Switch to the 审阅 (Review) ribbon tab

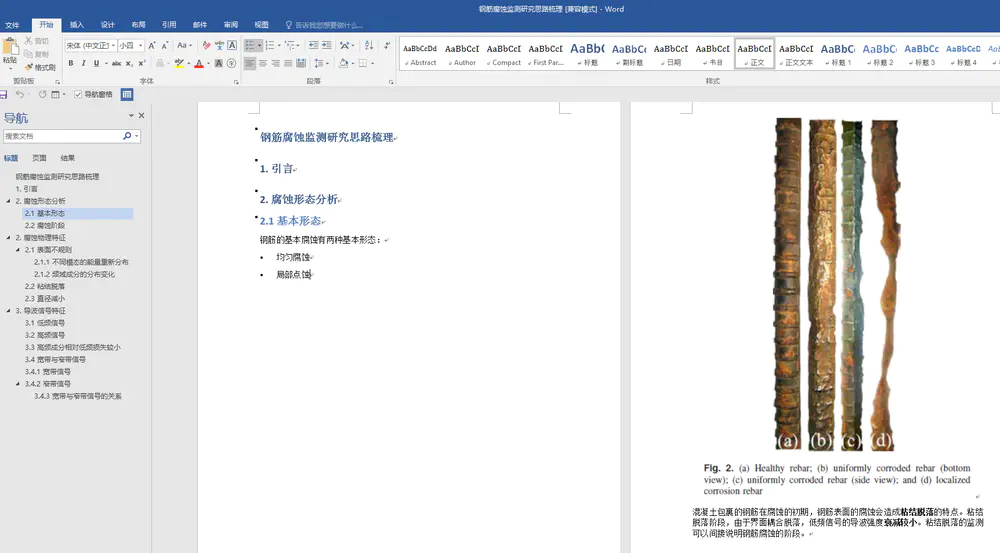point(231,25)
